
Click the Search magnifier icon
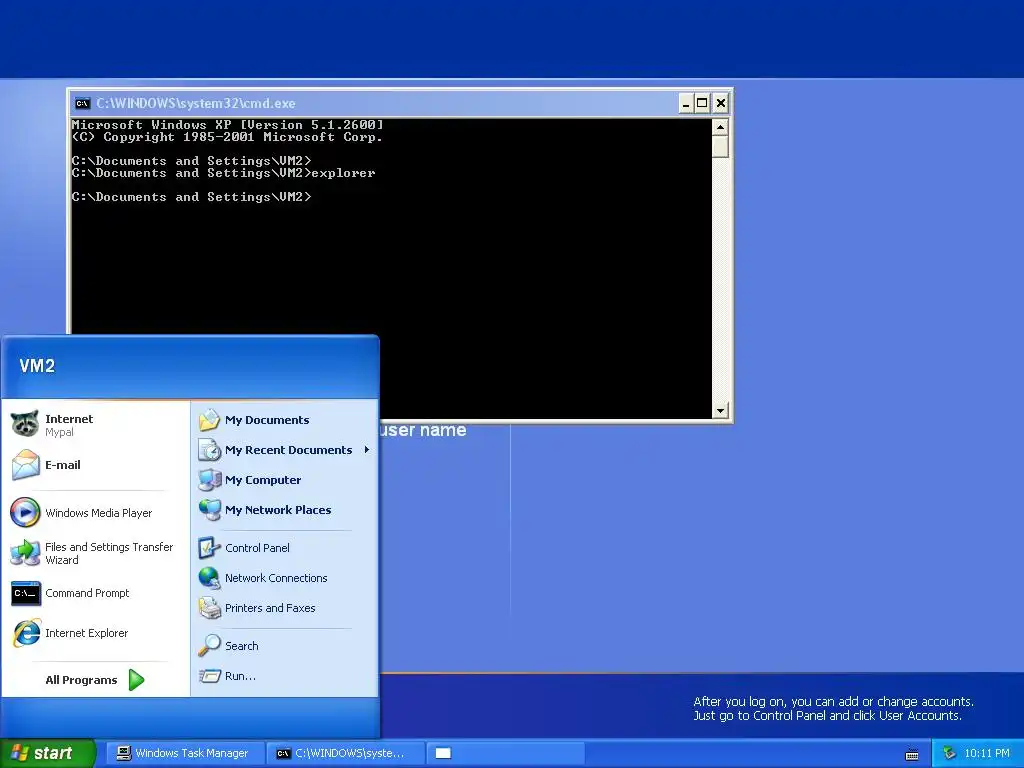point(210,646)
